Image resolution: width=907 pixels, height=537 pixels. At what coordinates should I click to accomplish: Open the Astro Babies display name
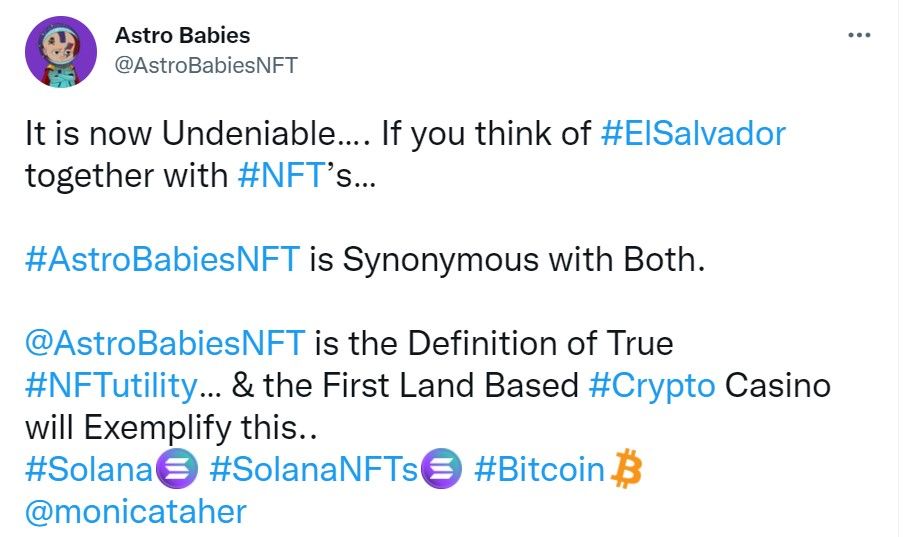pyautogui.click(x=183, y=36)
